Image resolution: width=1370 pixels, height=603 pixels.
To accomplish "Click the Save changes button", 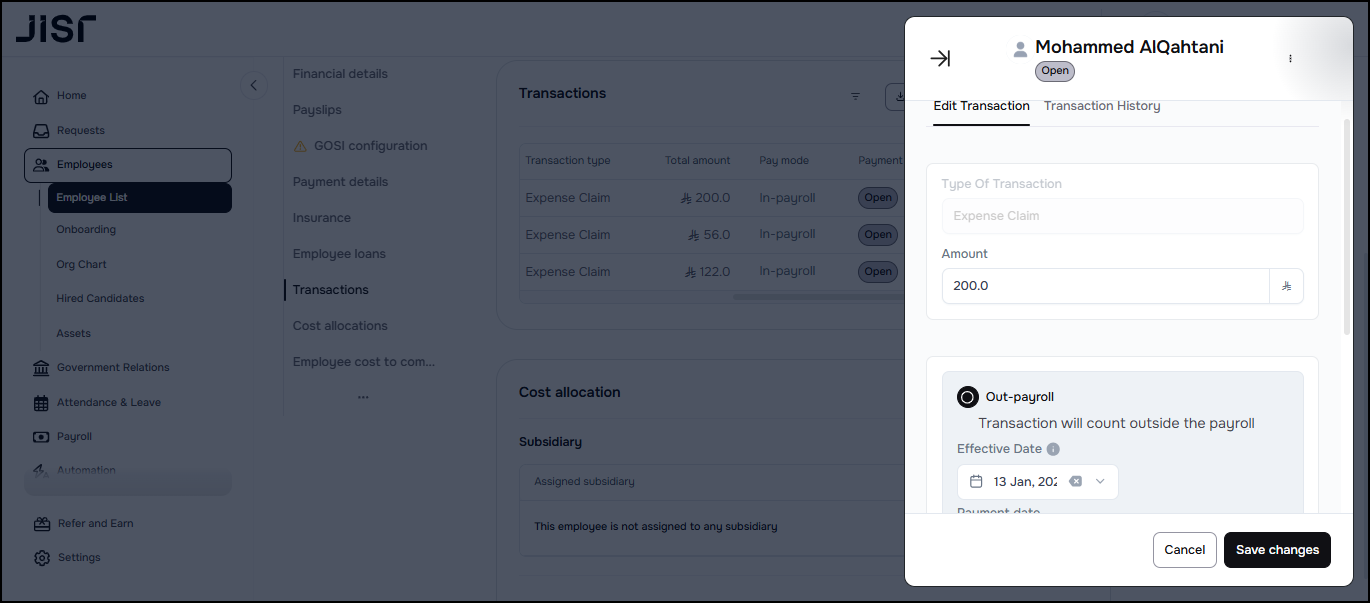I will point(1277,550).
